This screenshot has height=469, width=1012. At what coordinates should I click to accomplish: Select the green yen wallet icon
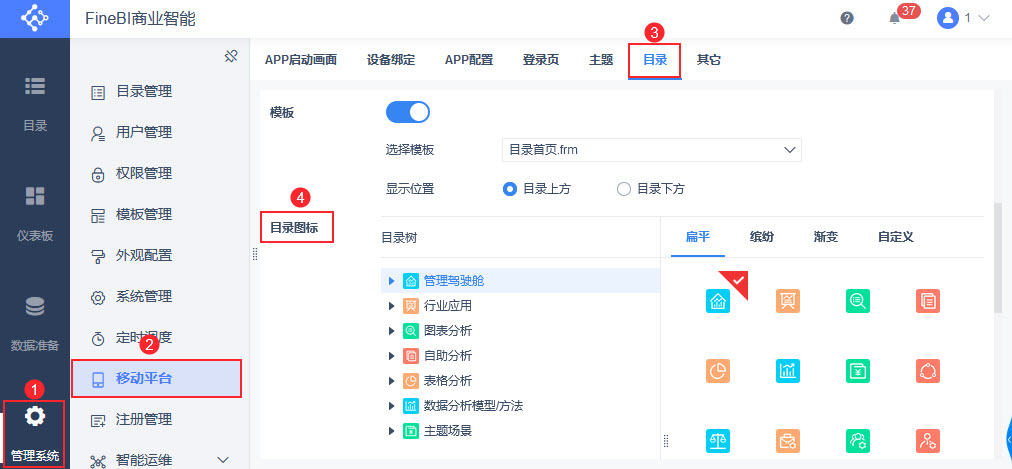point(858,370)
